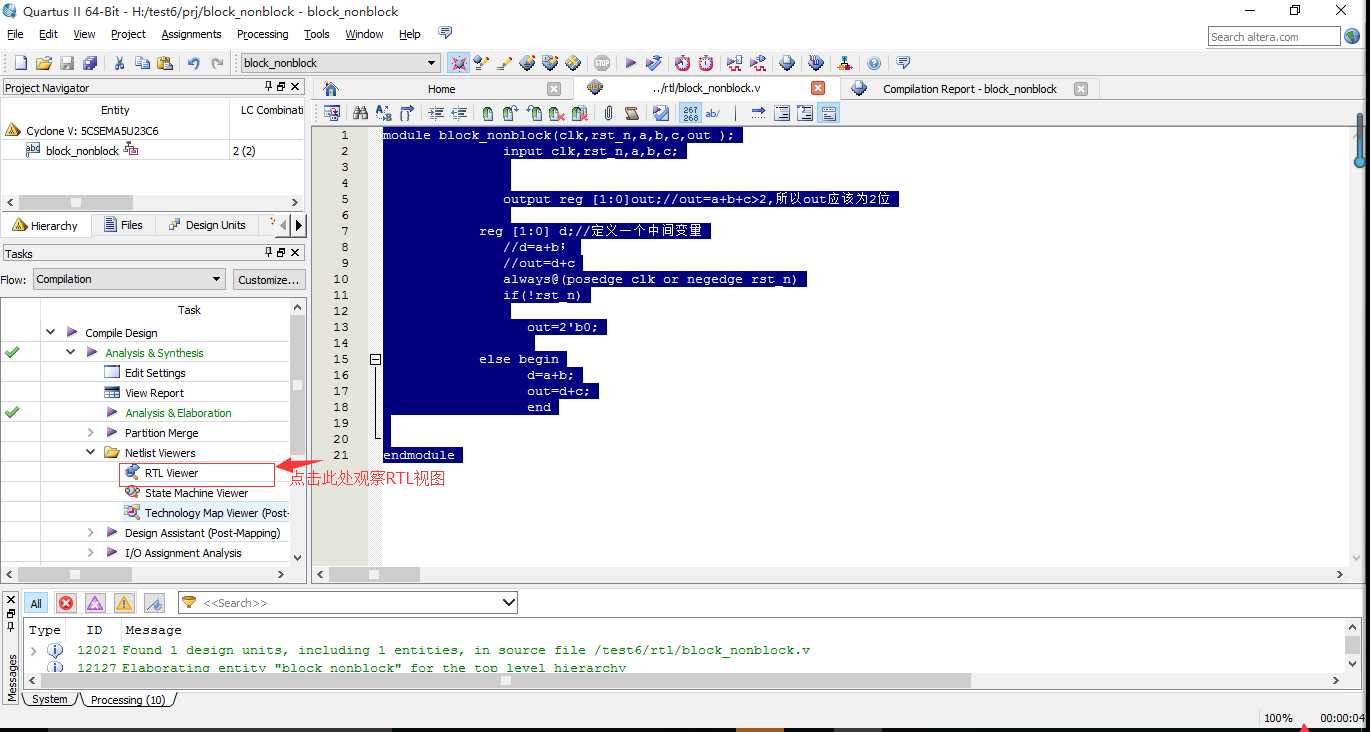This screenshot has width=1370, height=732.
Task: Click the Customize... button
Action: pos(268,279)
